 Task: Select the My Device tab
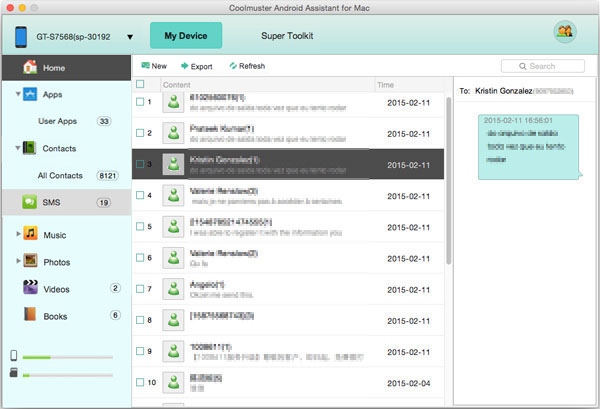(x=186, y=35)
